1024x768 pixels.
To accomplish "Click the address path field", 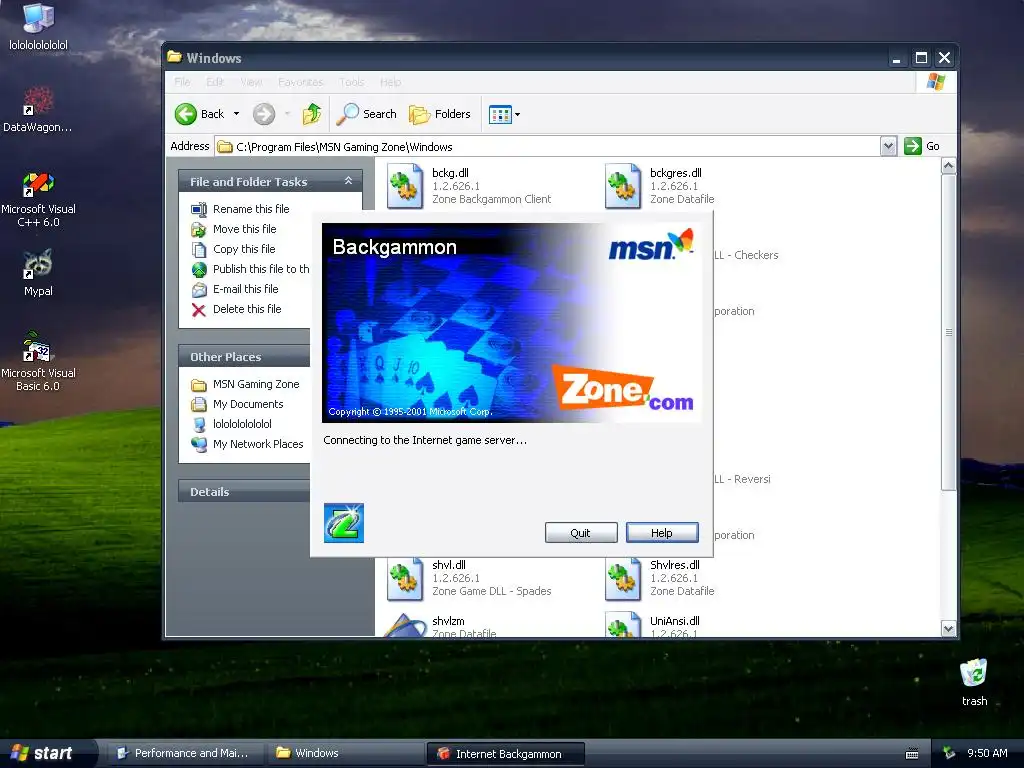I will (547, 146).
